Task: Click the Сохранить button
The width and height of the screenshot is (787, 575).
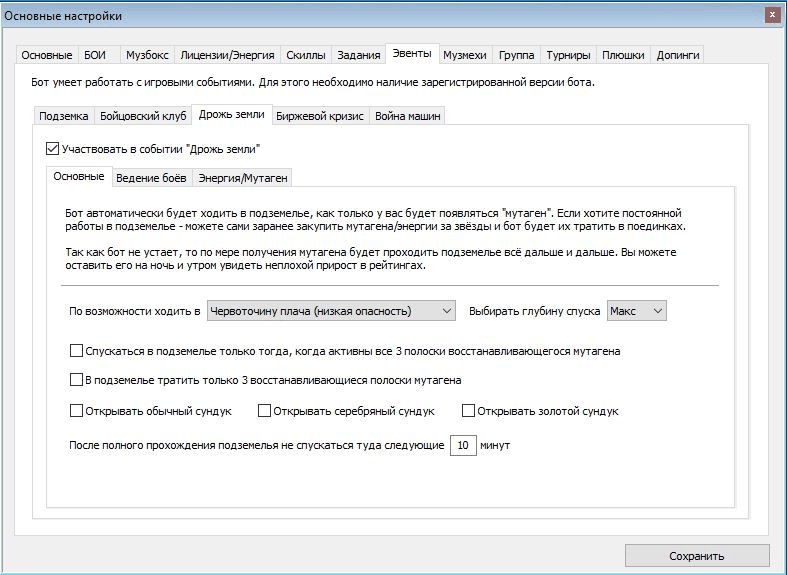Action: coord(697,556)
